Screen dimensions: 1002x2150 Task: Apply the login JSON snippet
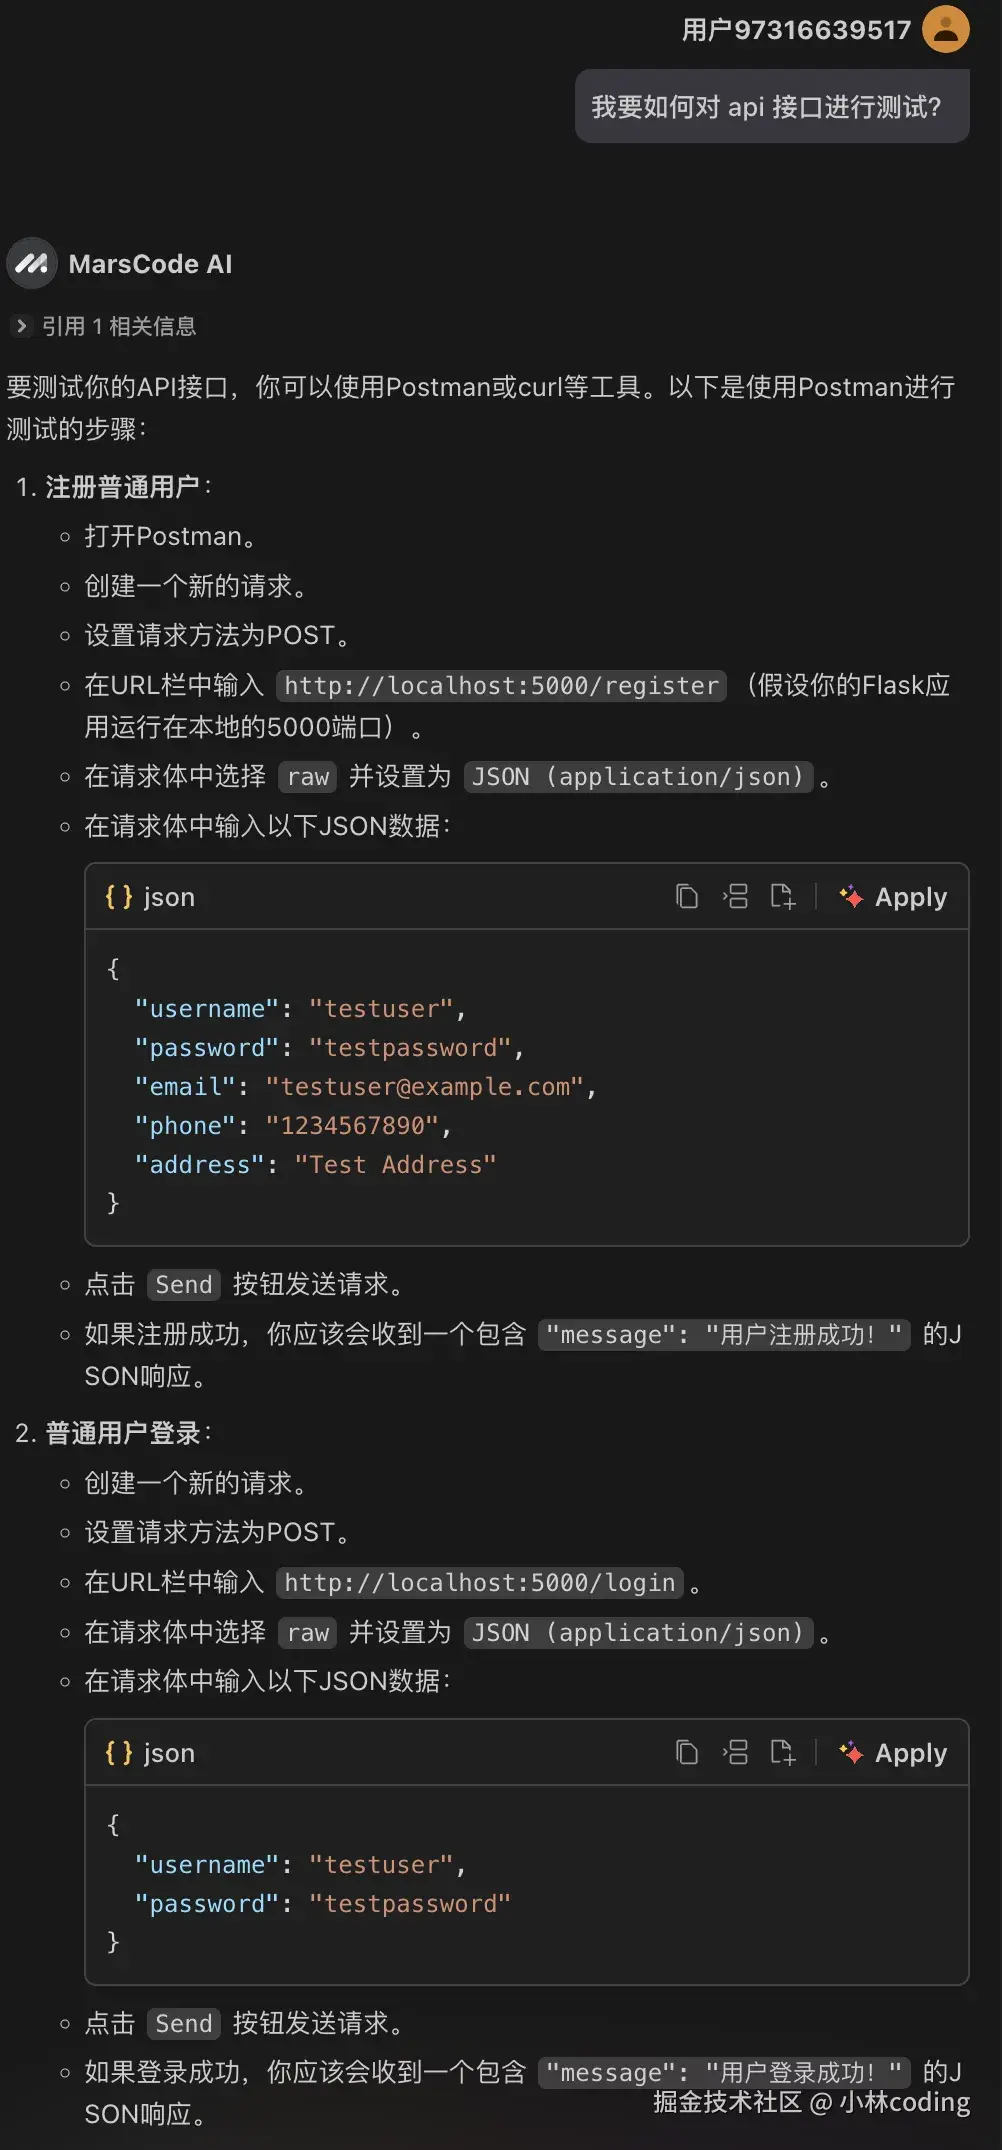(908, 1752)
